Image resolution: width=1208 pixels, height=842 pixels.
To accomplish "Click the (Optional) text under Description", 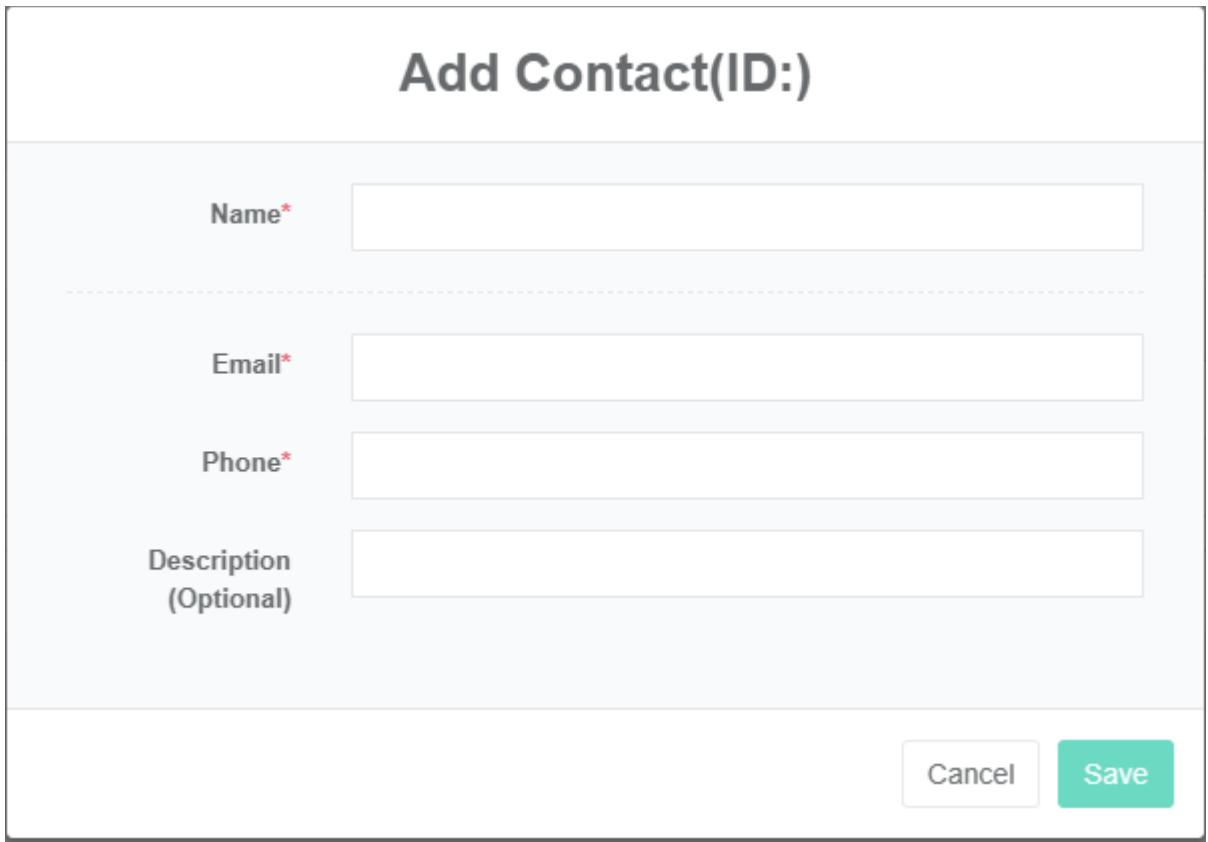I will 229,600.
